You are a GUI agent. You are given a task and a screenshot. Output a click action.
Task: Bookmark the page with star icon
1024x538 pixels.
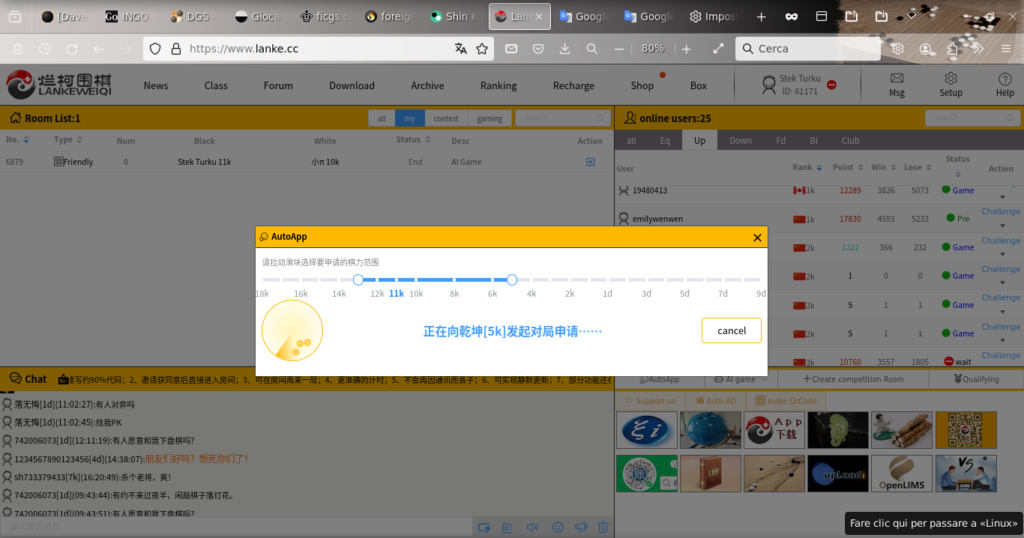point(482,49)
